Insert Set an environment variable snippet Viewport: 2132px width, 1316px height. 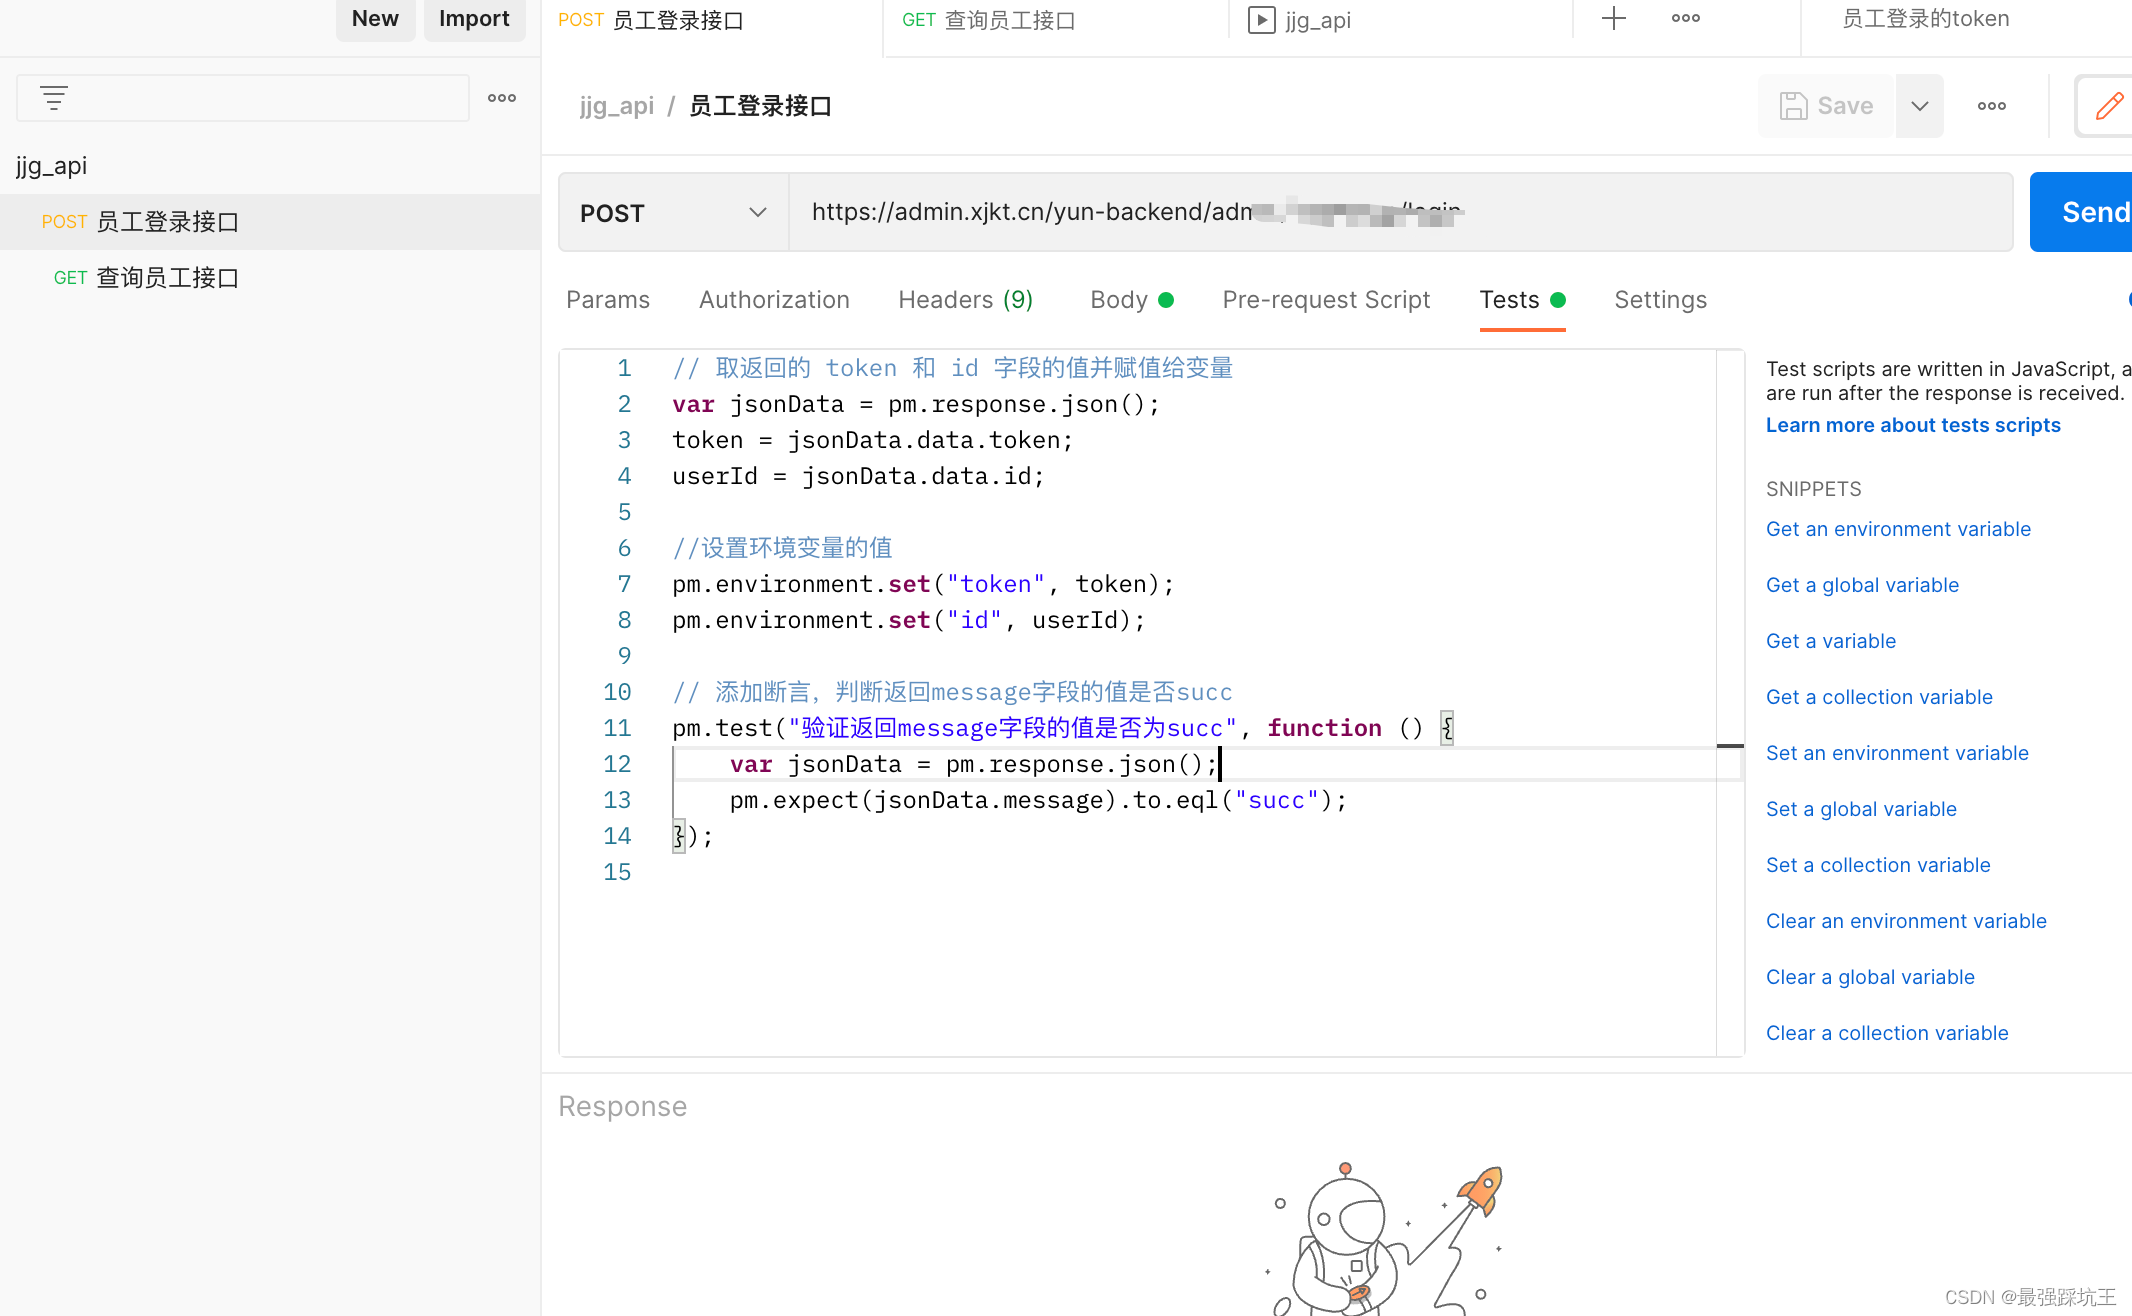[1896, 753]
